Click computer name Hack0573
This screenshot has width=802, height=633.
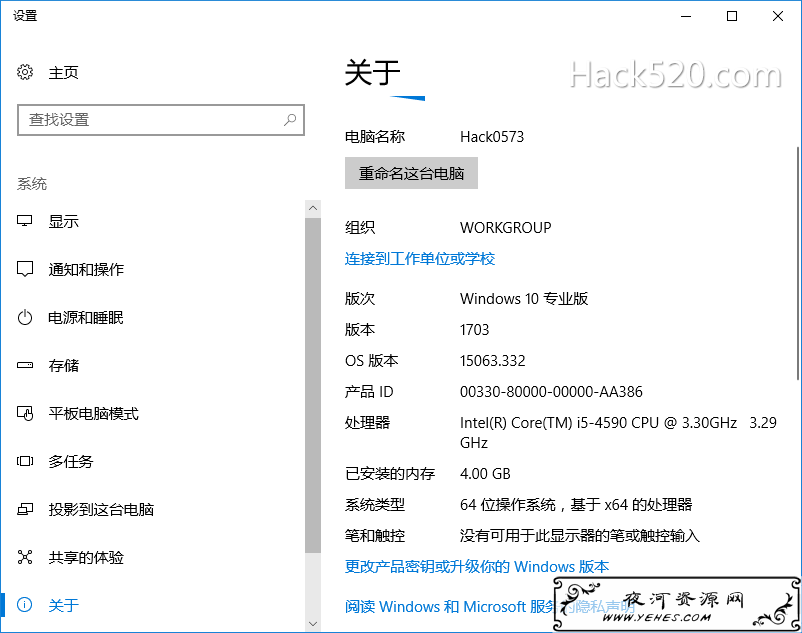point(492,137)
